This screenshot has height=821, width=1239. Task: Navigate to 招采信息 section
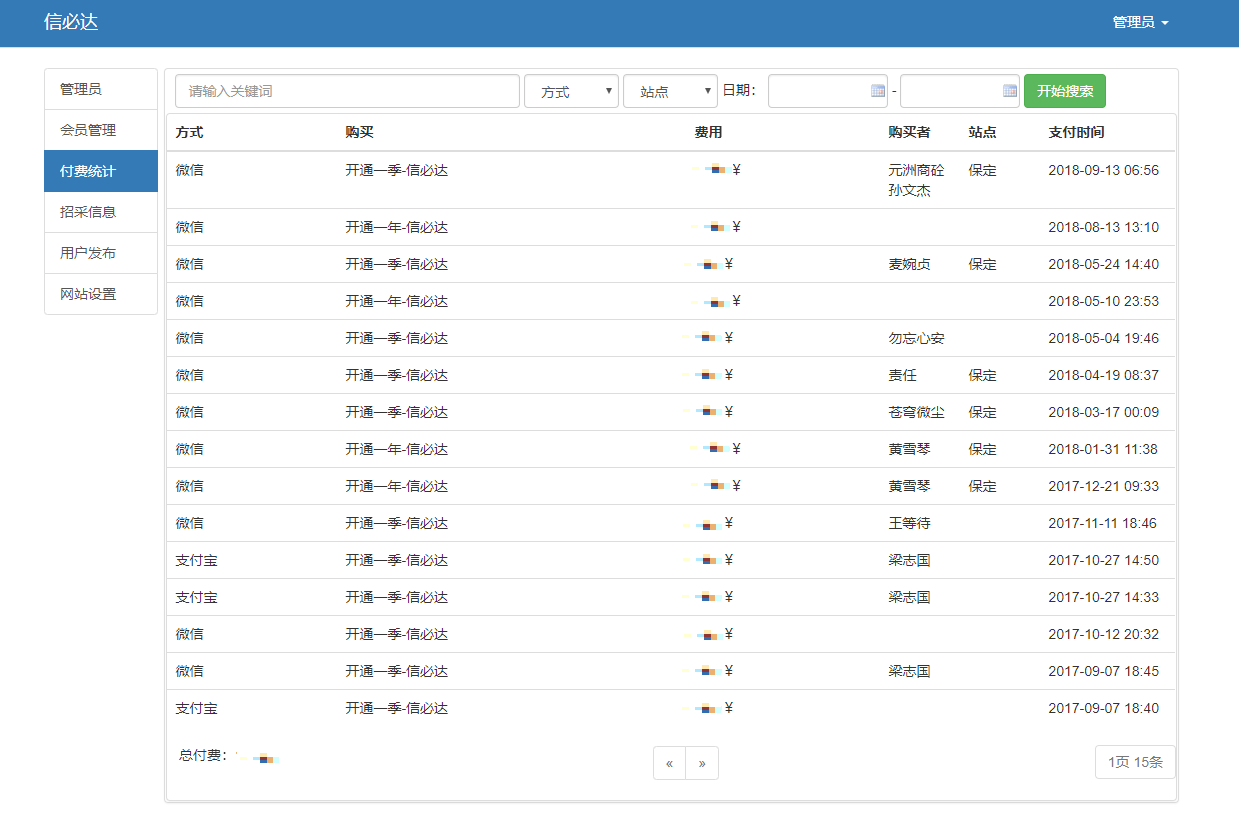click(101, 212)
